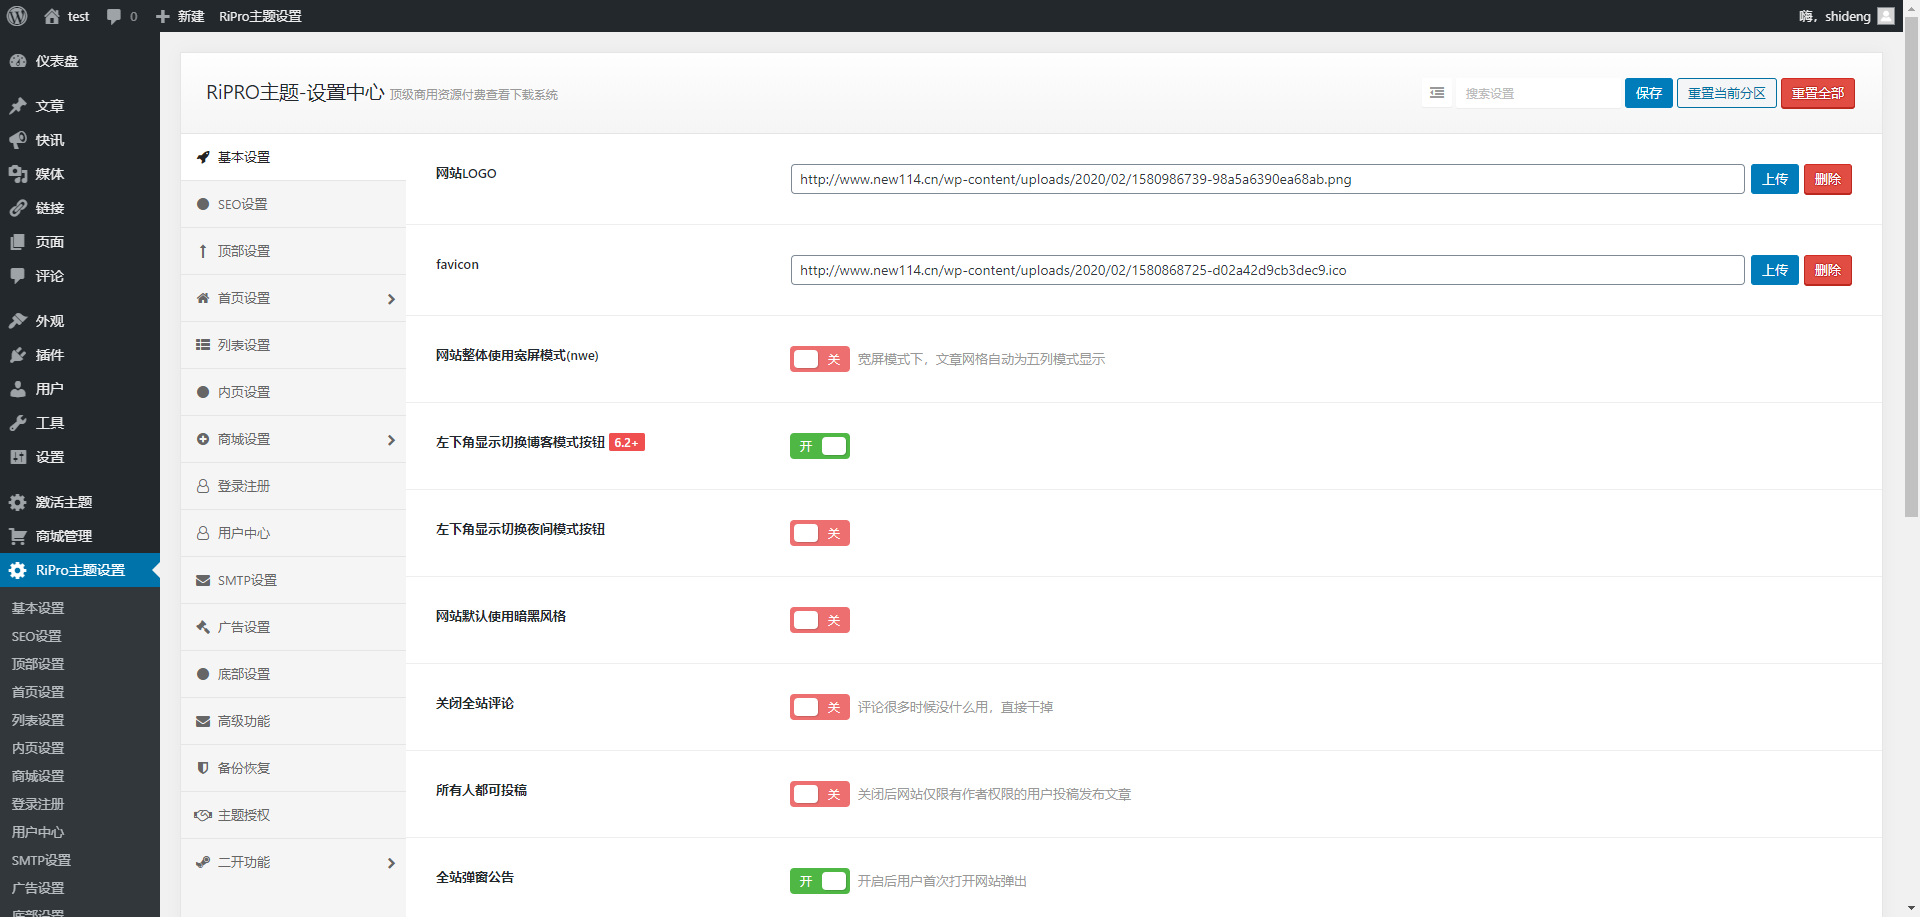Screen dimensions: 1920x917
Task: Click the 重置当前分区 button
Action: (x=1727, y=93)
